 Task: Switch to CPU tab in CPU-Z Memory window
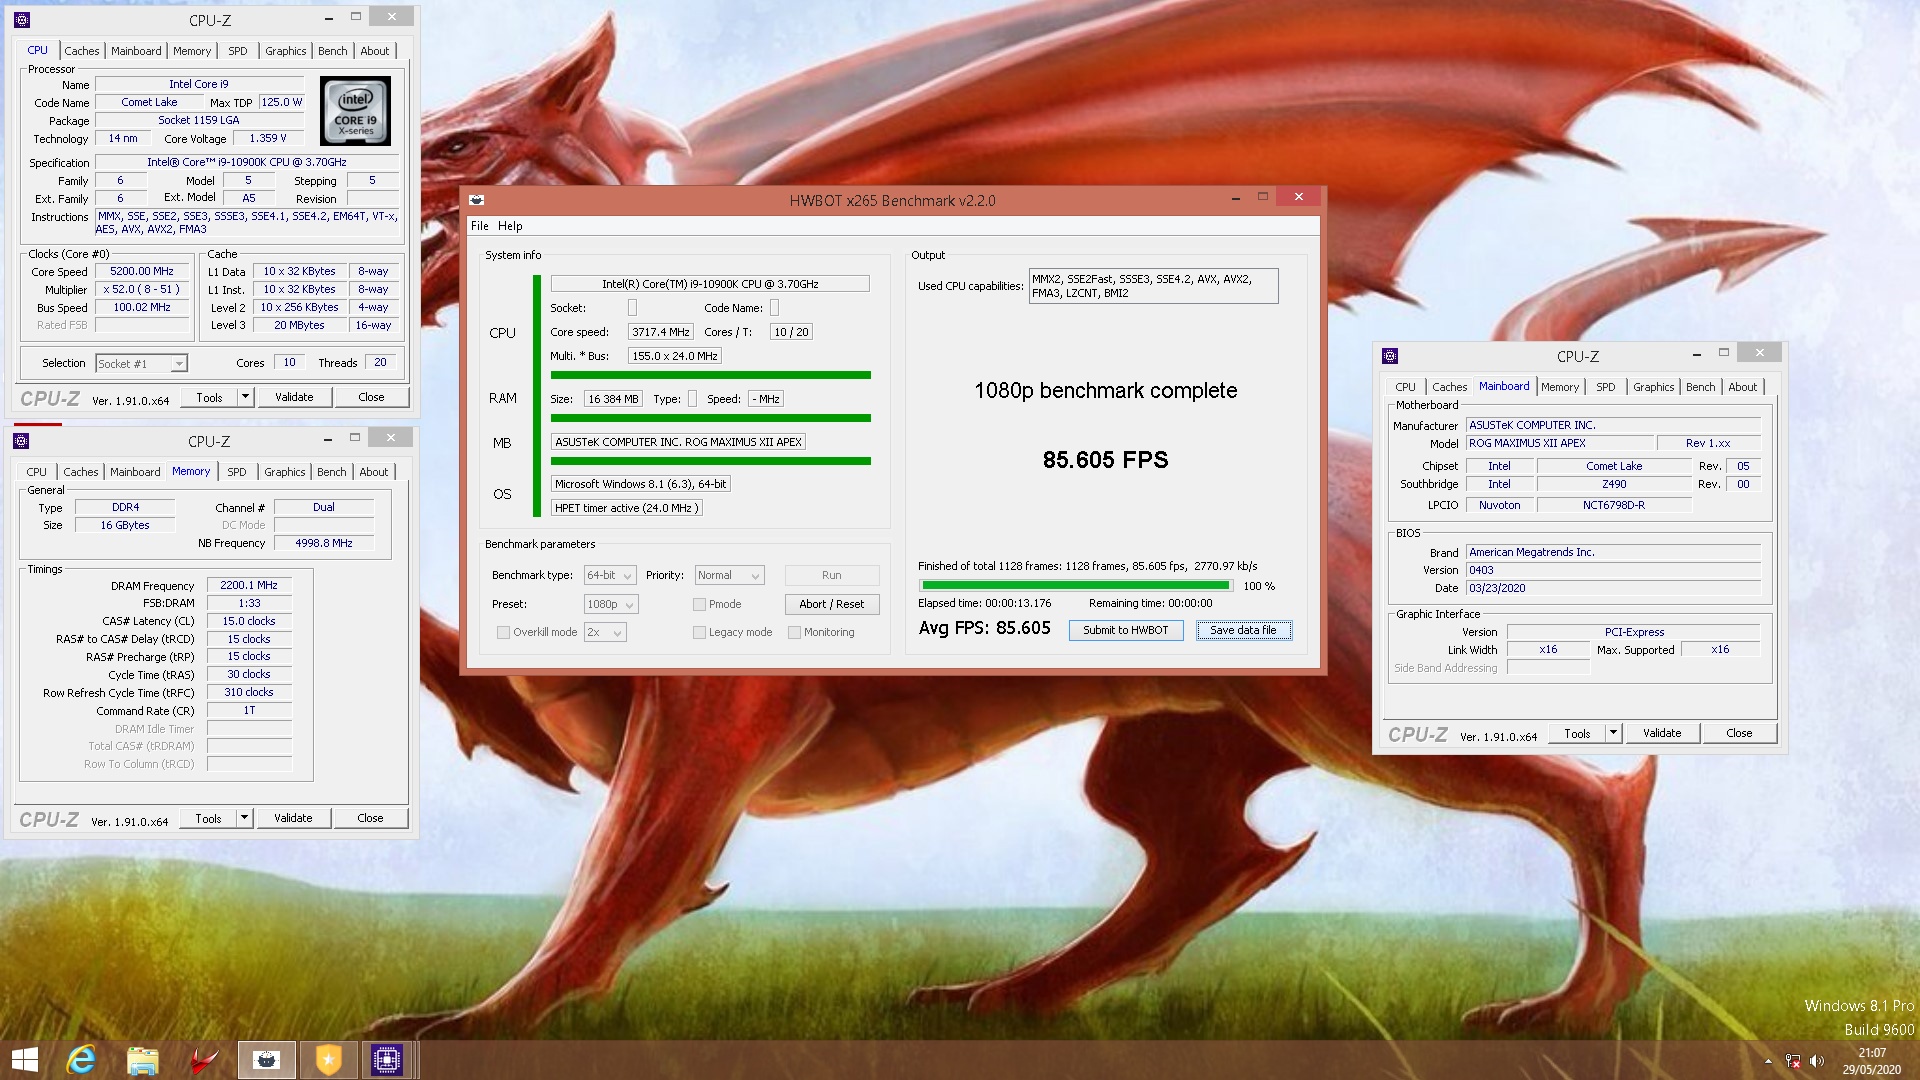36,472
